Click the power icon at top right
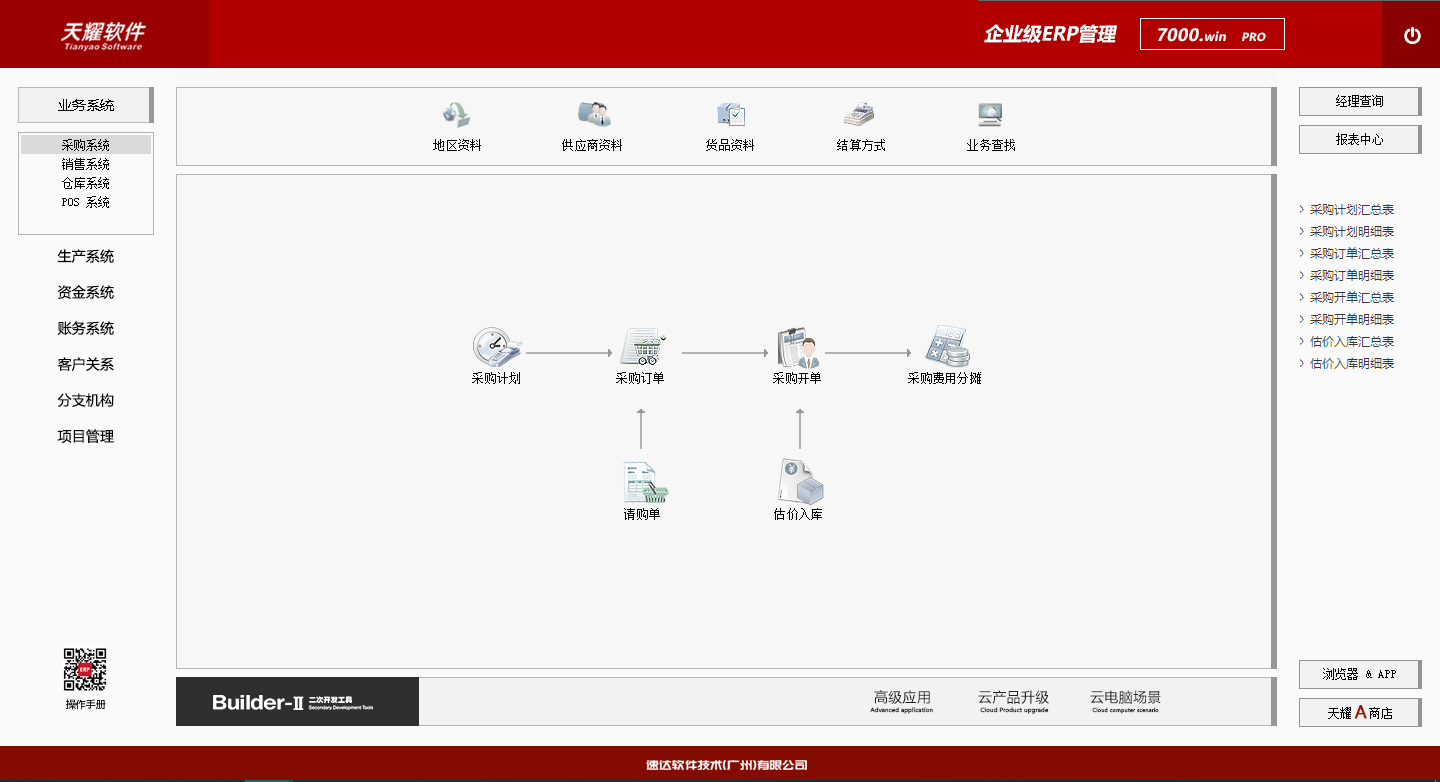This screenshot has height=782, width=1440. click(1411, 34)
